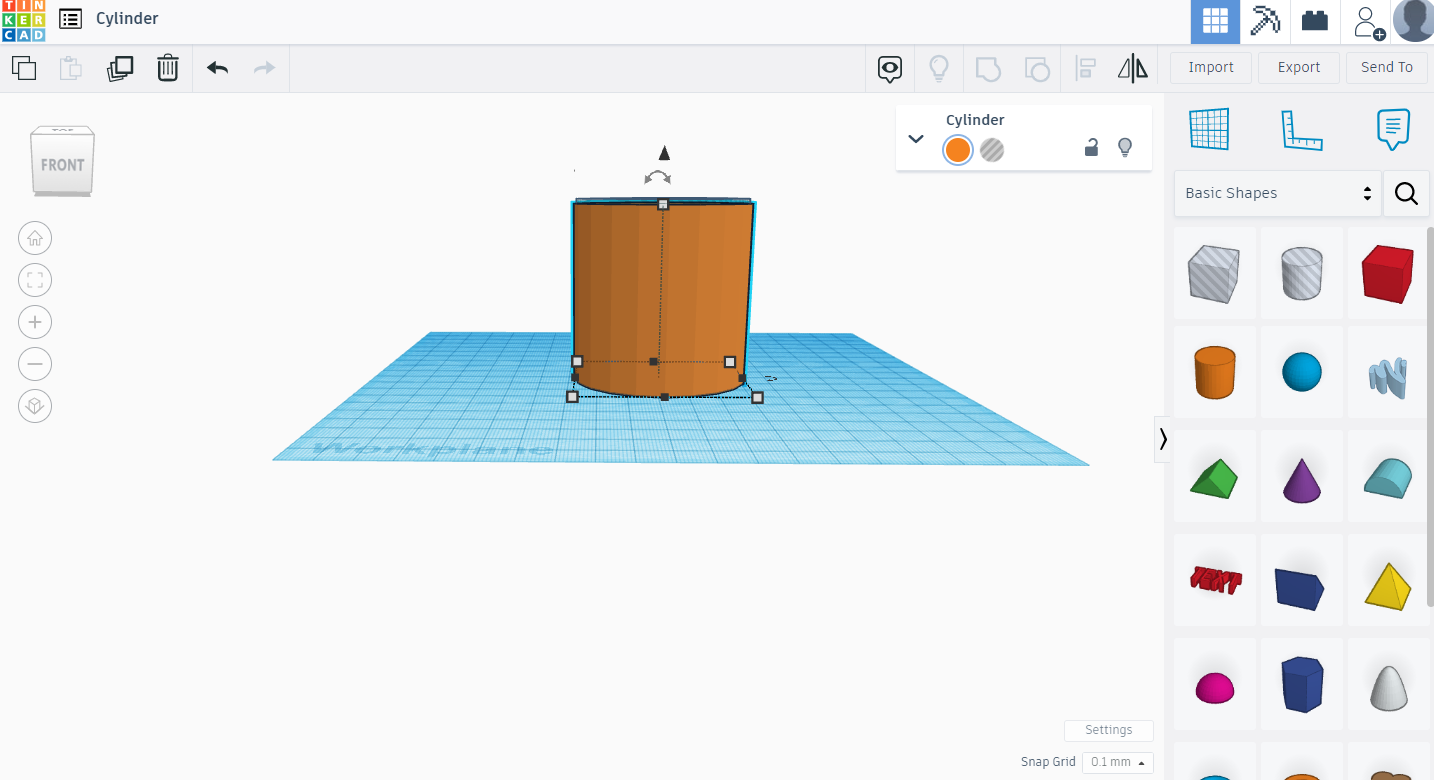Click the Fit view to selection icon

[x=35, y=280]
